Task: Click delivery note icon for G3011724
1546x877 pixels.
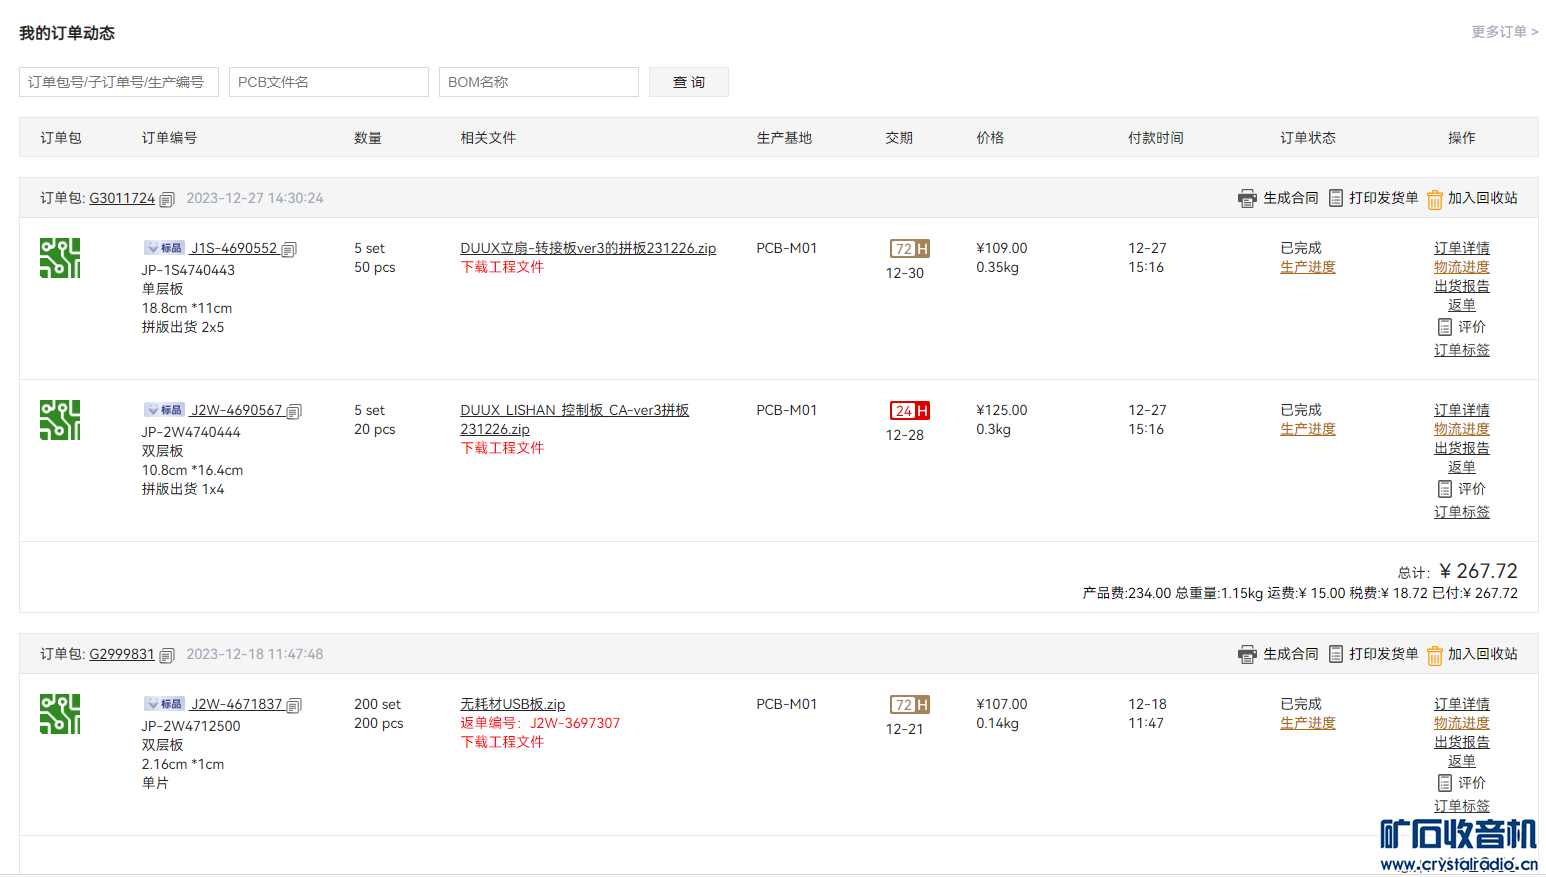Action: [x=1336, y=198]
